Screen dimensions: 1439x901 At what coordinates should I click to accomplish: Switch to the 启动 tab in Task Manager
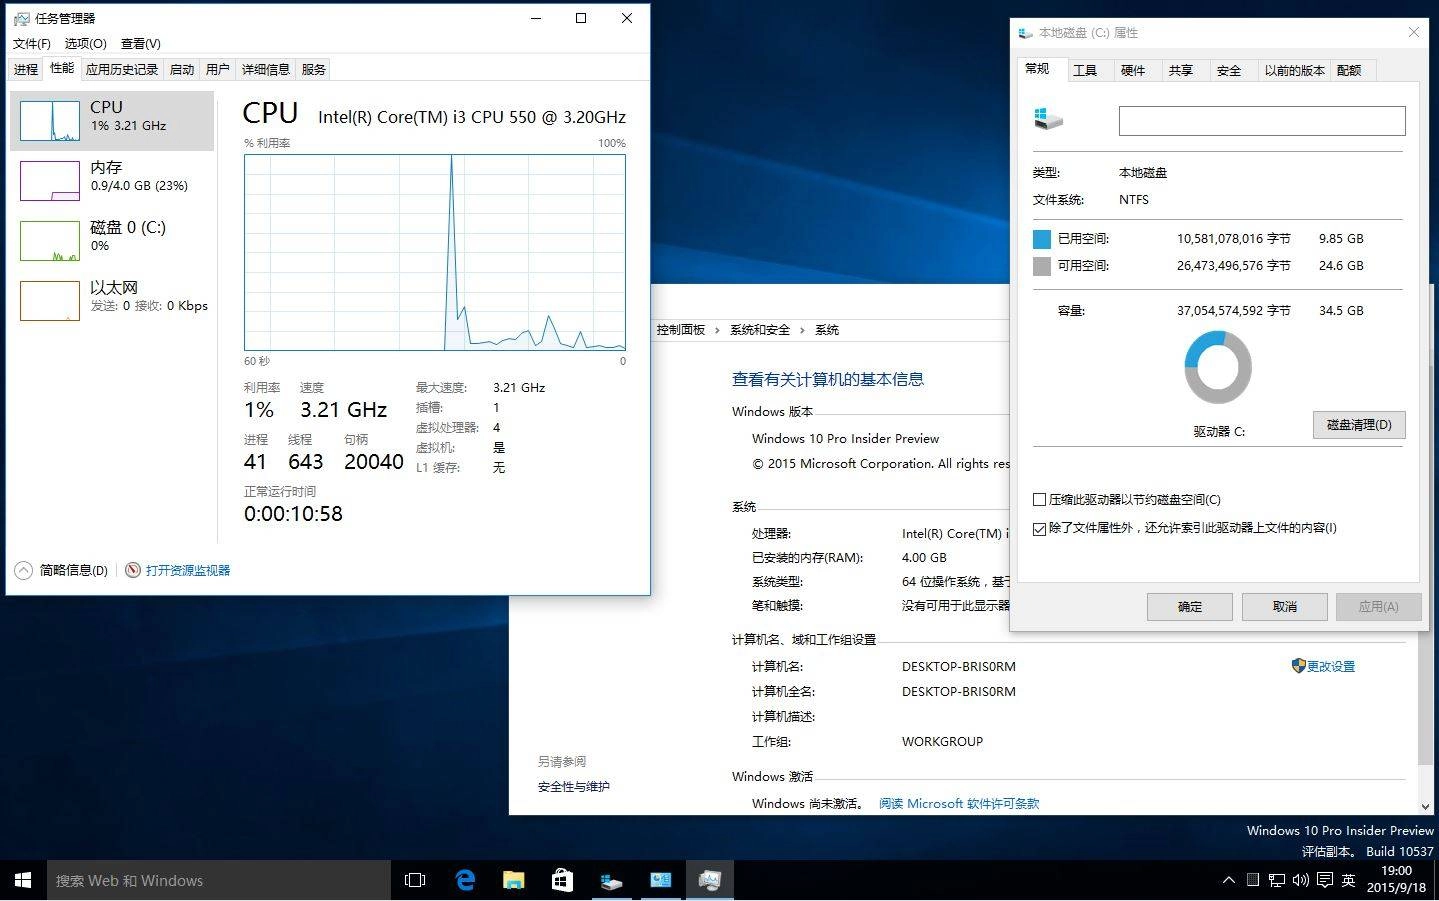click(x=182, y=69)
